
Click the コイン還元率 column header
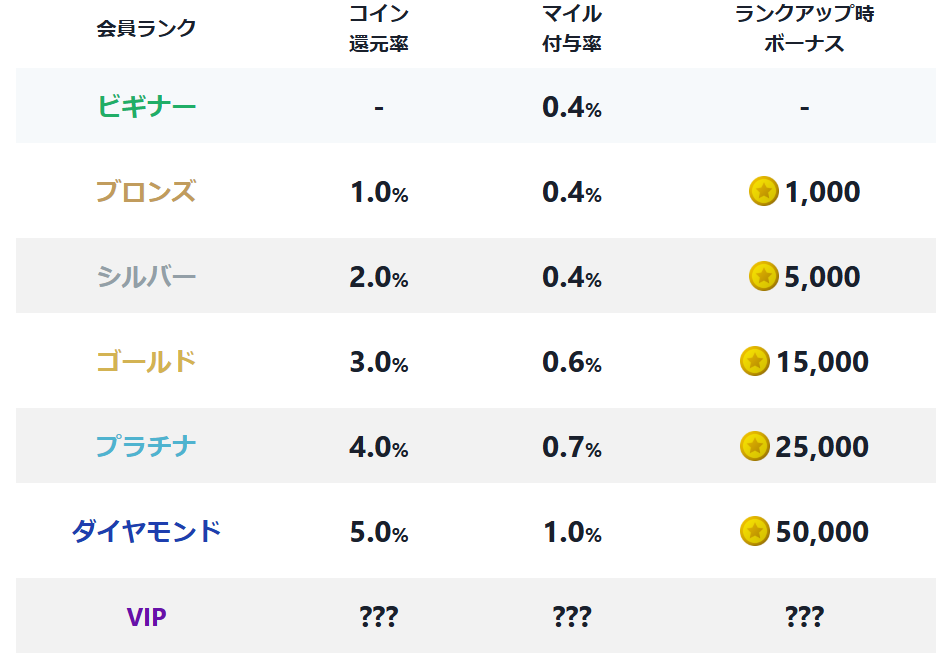pos(379,28)
